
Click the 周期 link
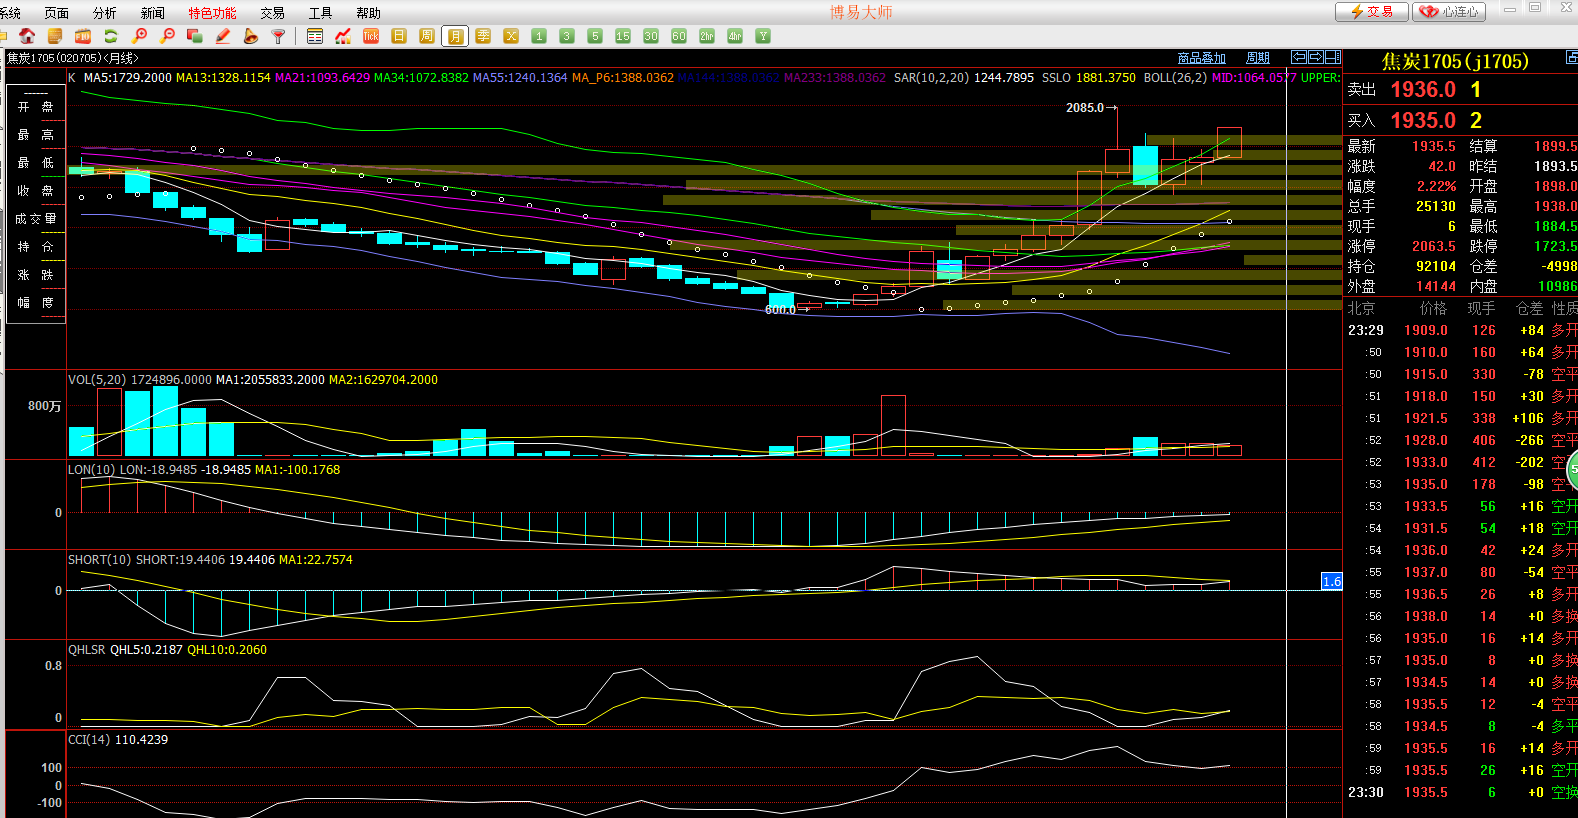pyautogui.click(x=1258, y=58)
